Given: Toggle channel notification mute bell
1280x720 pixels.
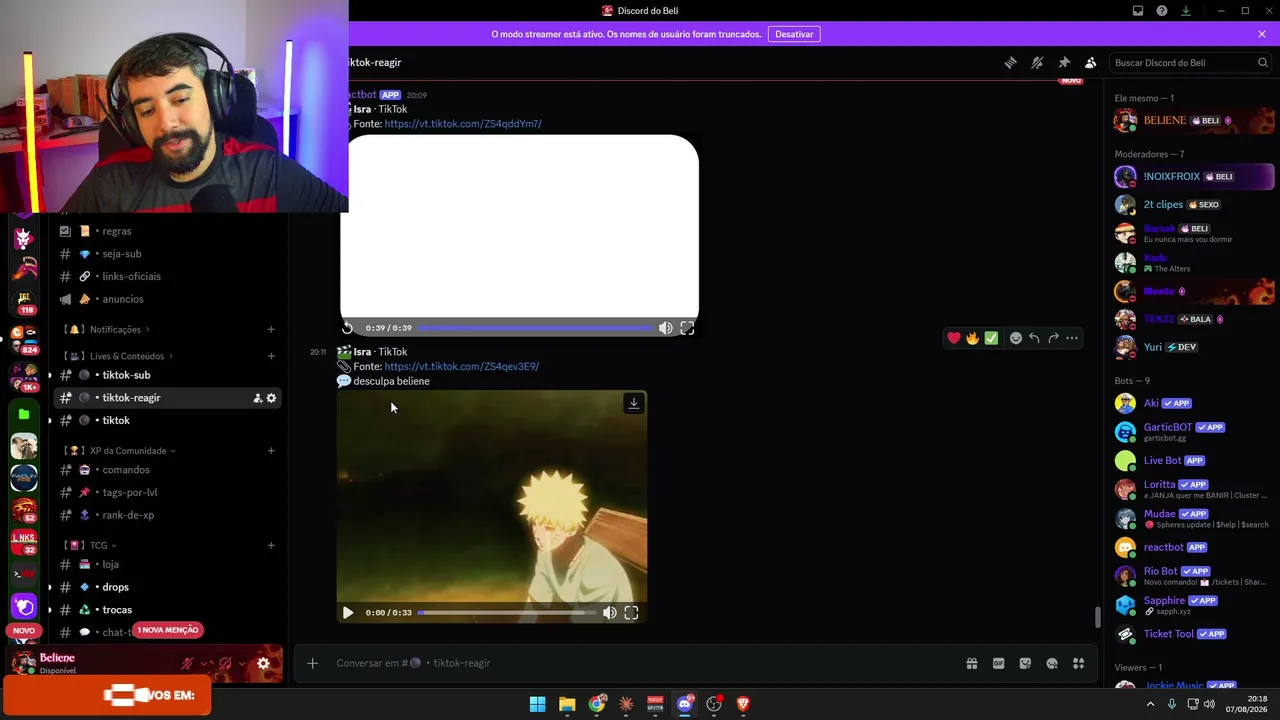Looking at the screenshot, I should 1037,62.
